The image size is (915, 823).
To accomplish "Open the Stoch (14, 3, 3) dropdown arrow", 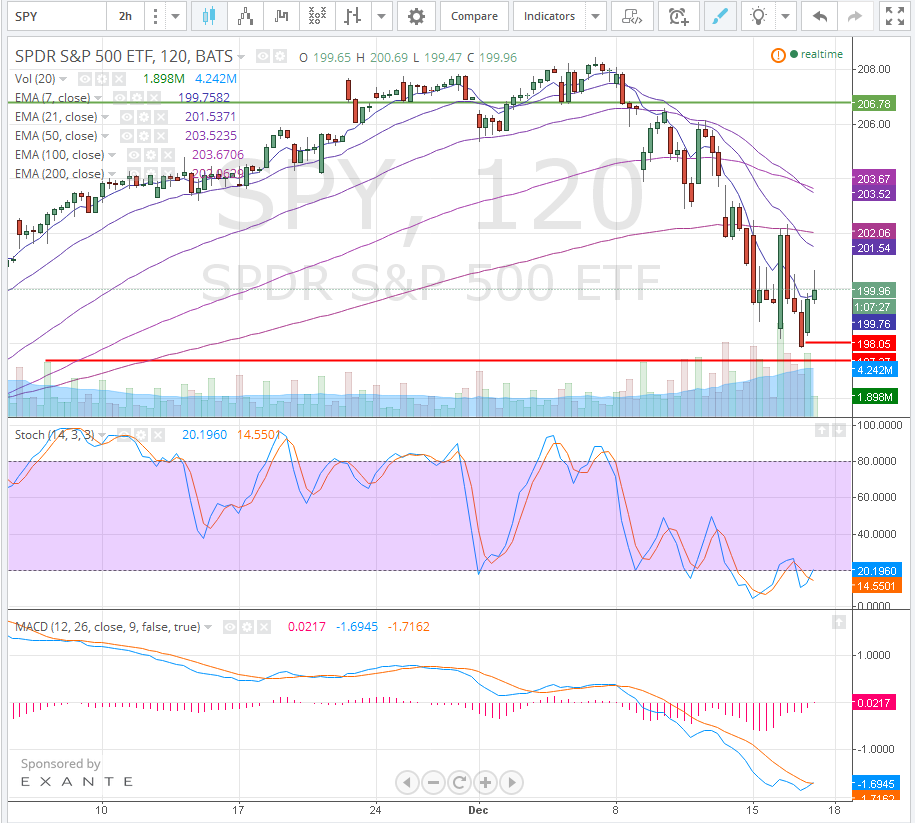I will click(x=102, y=435).
